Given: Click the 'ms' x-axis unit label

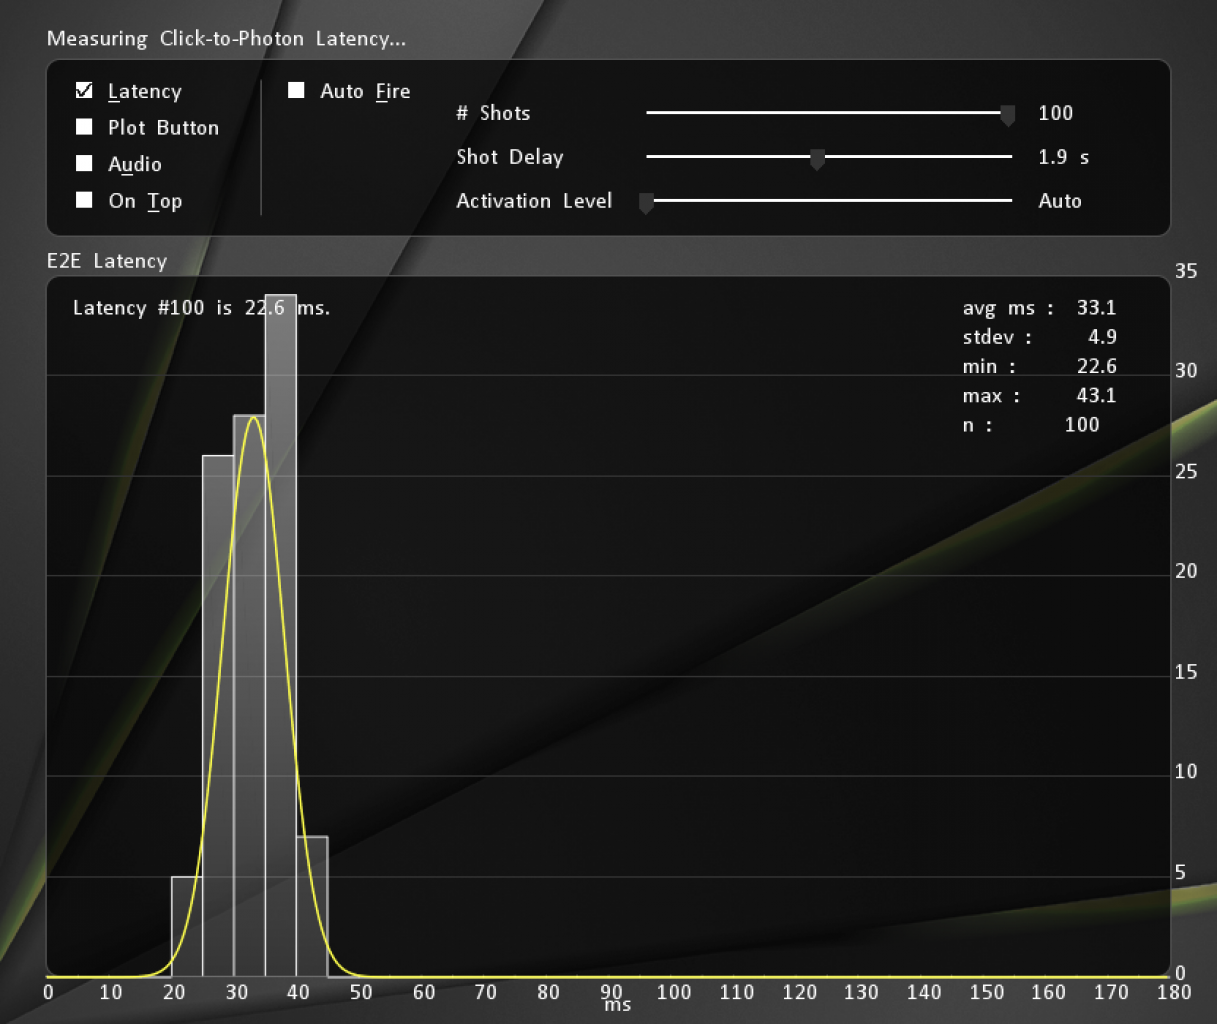Looking at the screenshot, I should pyautogui.click(x=618, y=1005).
